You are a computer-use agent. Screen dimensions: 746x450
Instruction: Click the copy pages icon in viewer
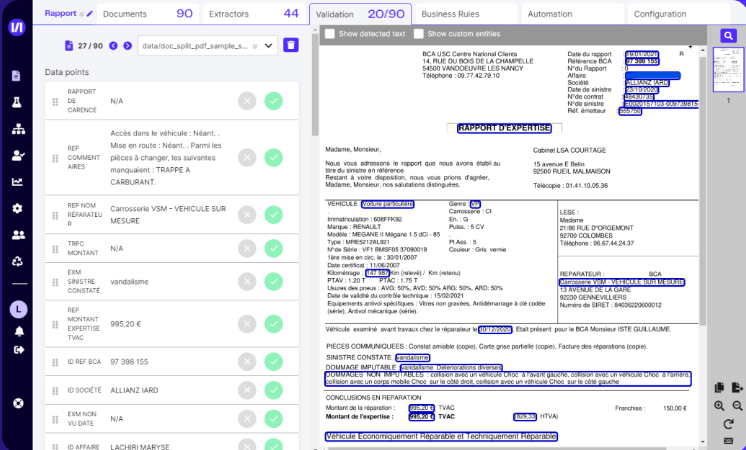click(x=719, y=388)
